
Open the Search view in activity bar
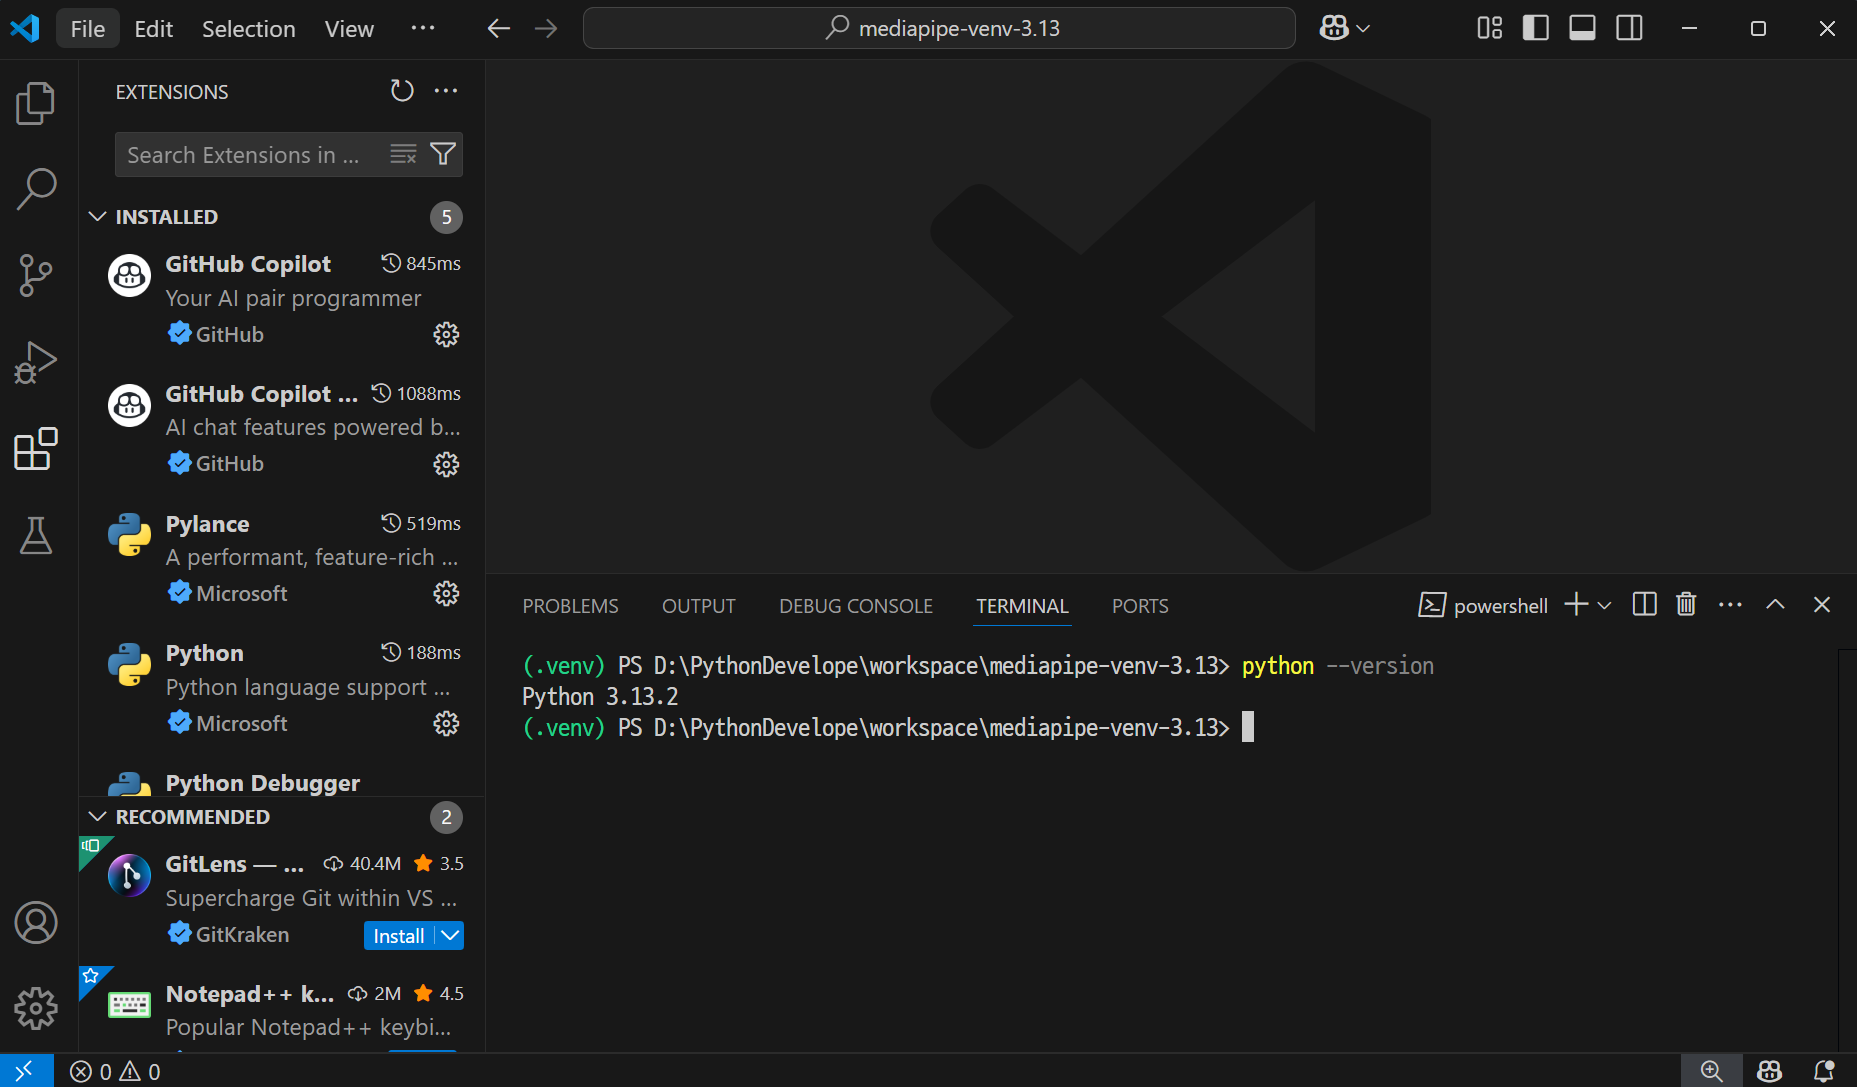[36, 189]
